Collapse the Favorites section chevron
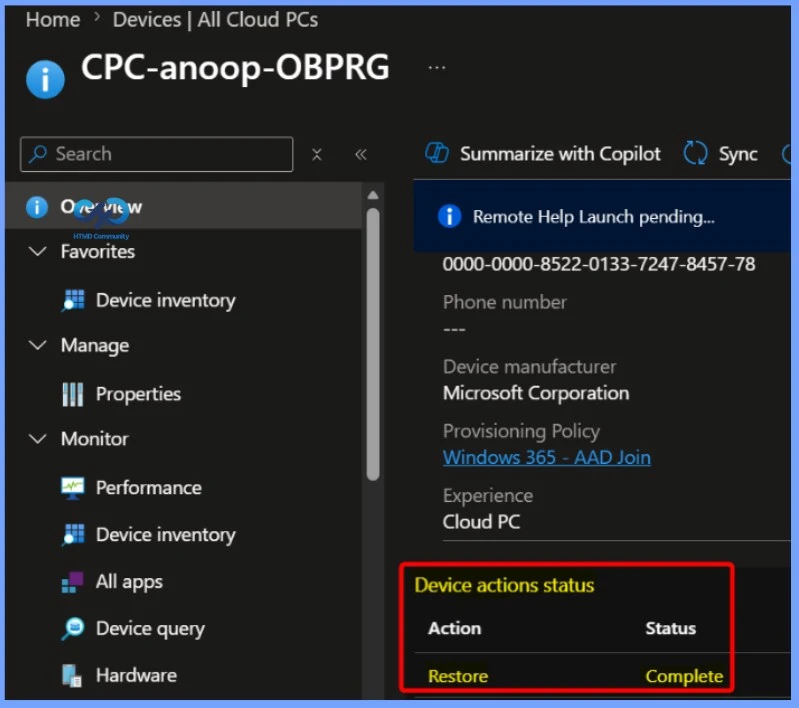The width and height of the screenshot is (799, 708). (x=38, y=251)
